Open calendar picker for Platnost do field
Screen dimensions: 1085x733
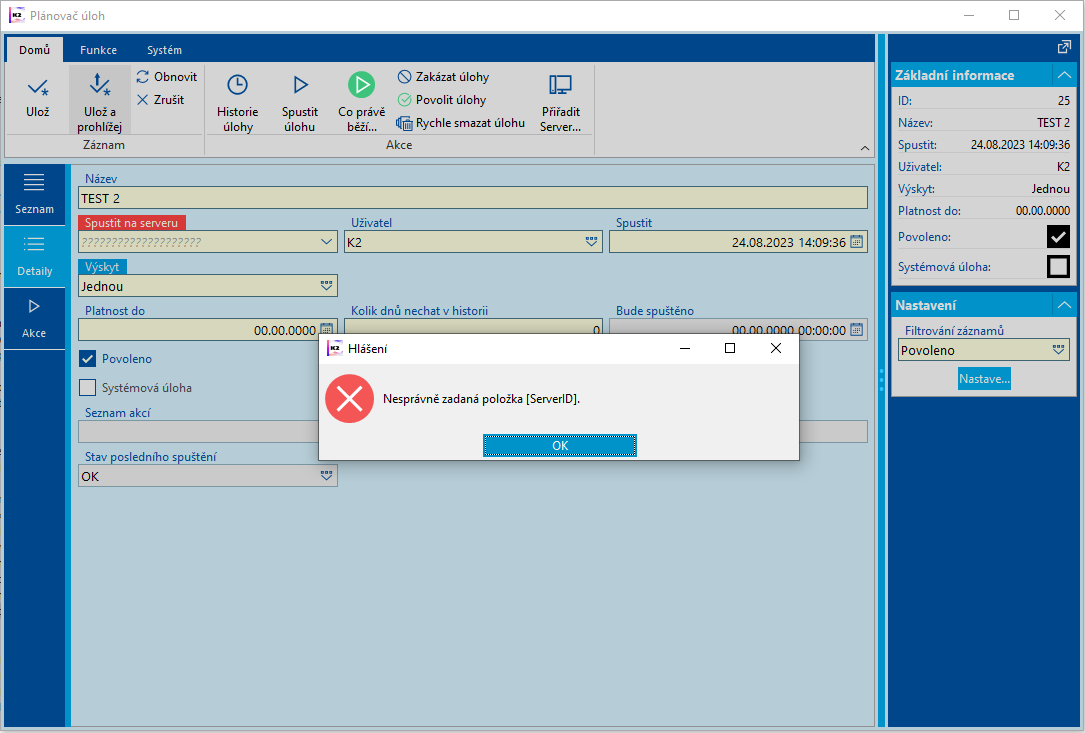click(327, 329)
